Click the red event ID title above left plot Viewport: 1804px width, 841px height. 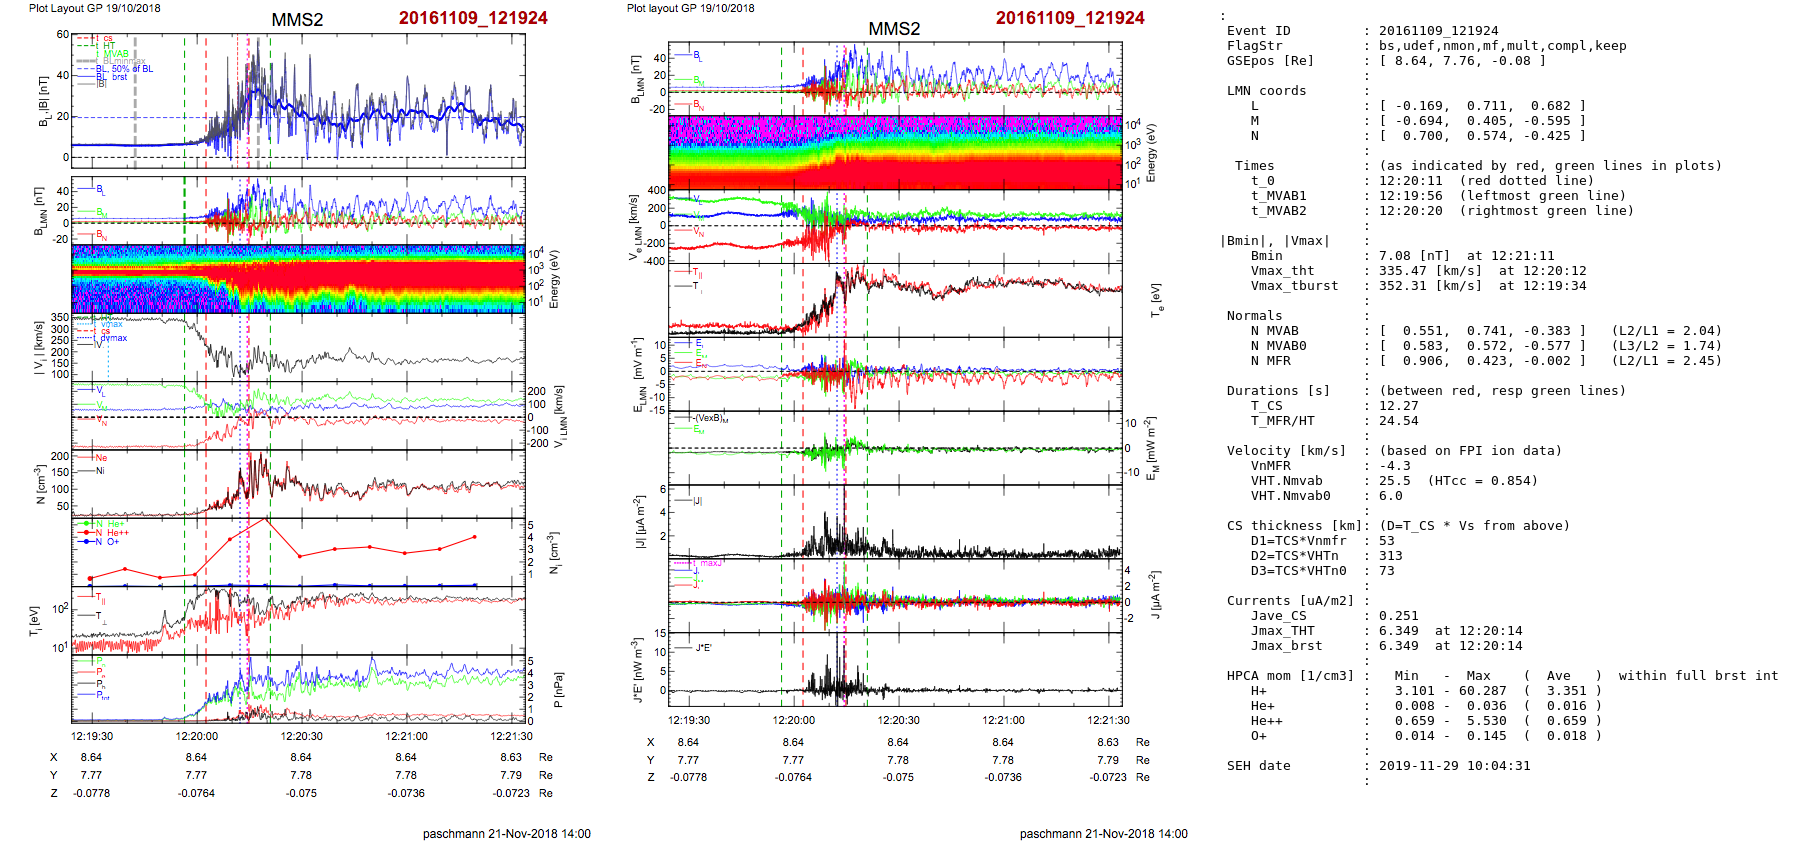[x=472, y=18]
